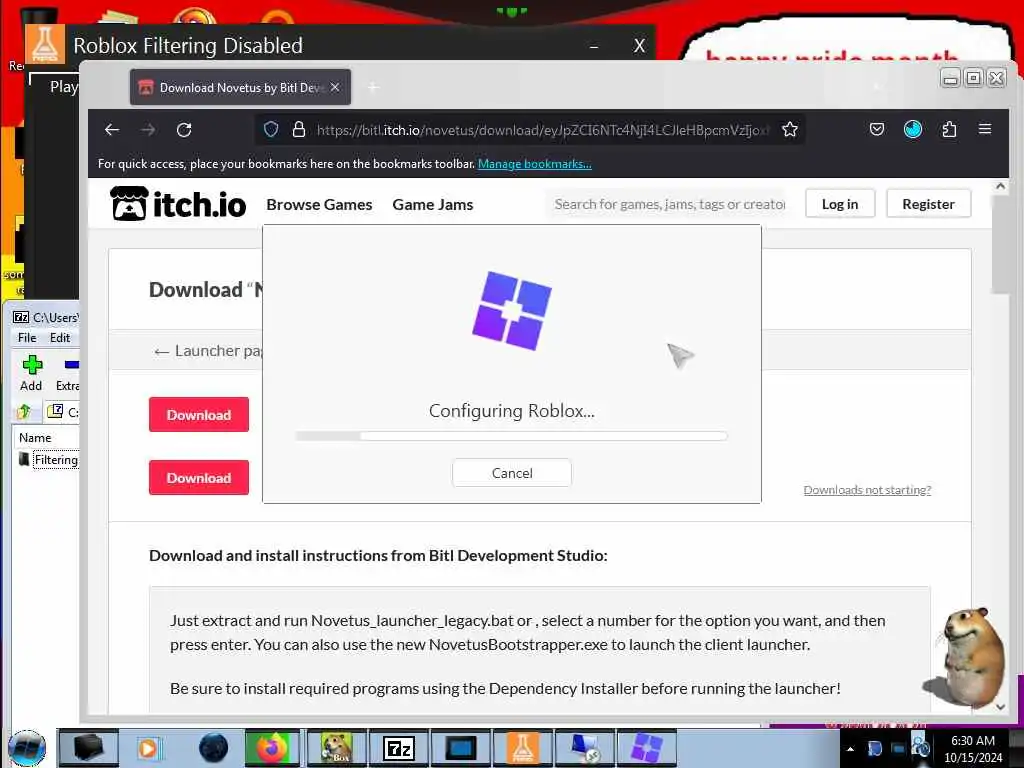Screen dimensions: 1024x768
Task: Click the Extract icon in 7-Zip
Action: [68, 373]
